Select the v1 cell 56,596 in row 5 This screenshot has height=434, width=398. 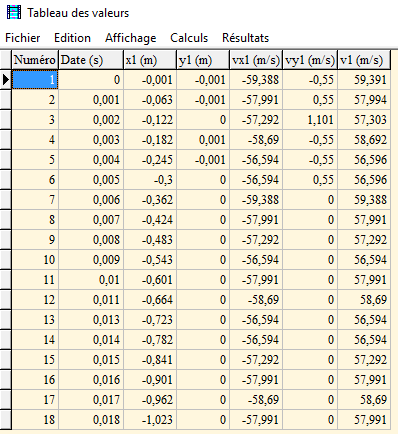(x=364, y=160)
